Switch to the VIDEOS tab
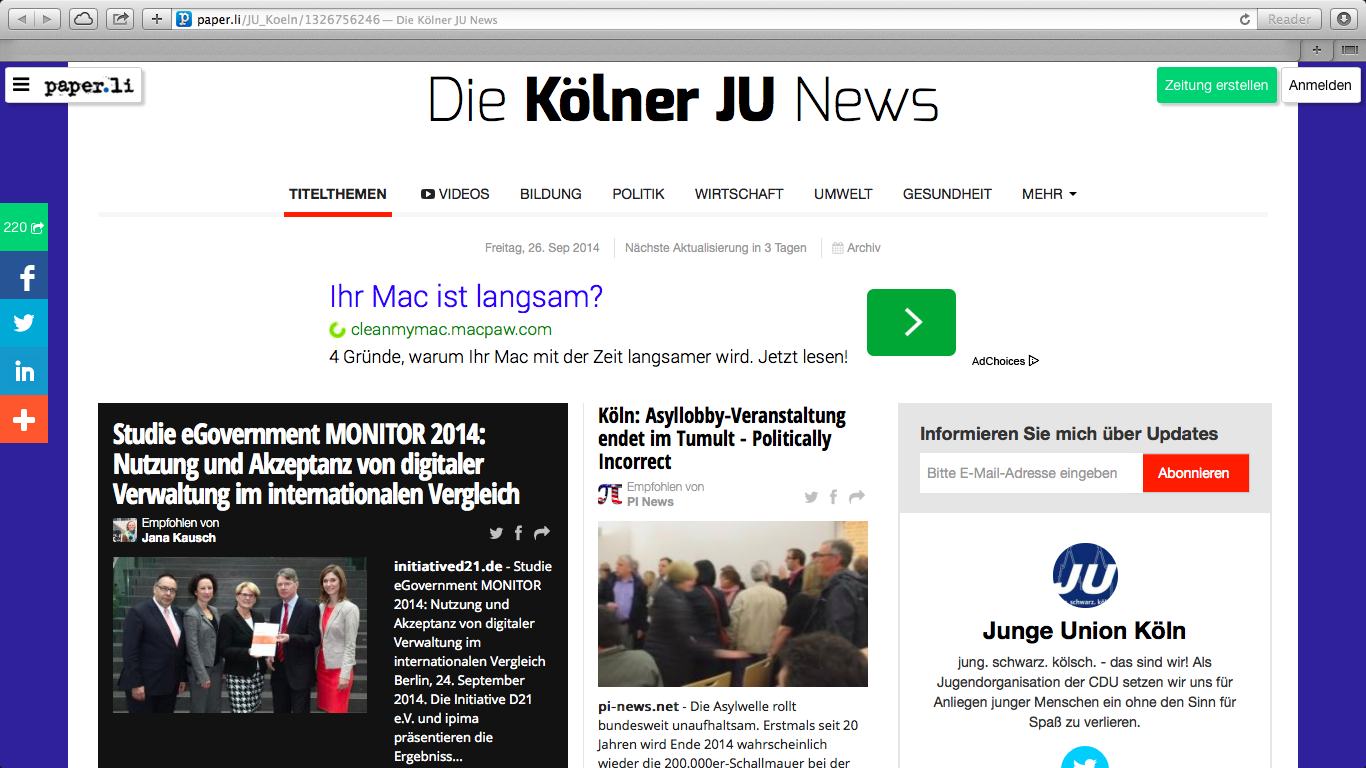 [455, 194]
